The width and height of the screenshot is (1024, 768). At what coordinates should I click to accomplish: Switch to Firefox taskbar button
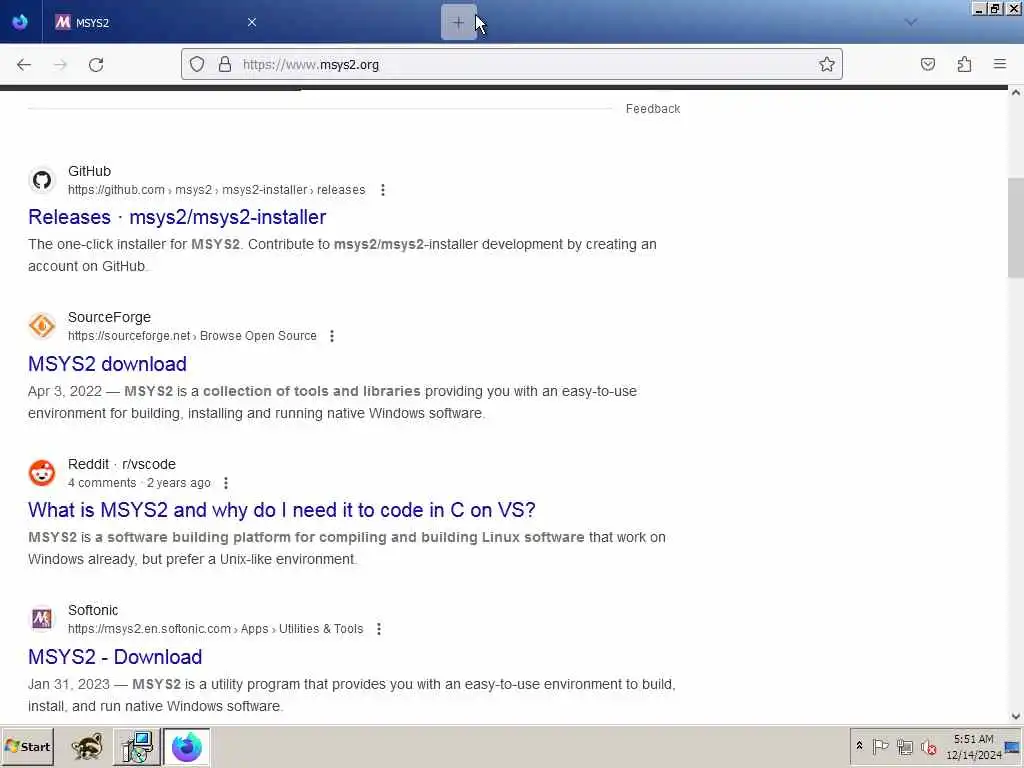click(x=187, y=746)
